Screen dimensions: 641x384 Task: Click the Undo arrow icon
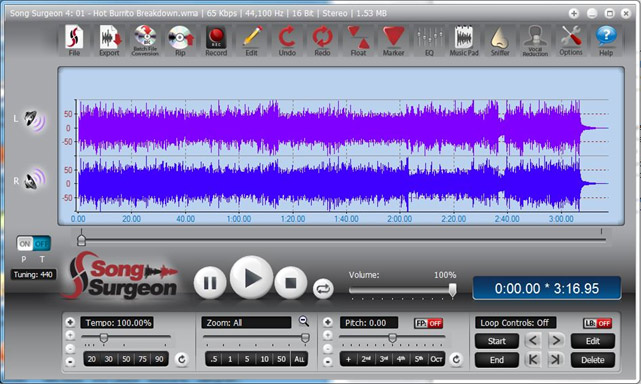coord(287,40)
